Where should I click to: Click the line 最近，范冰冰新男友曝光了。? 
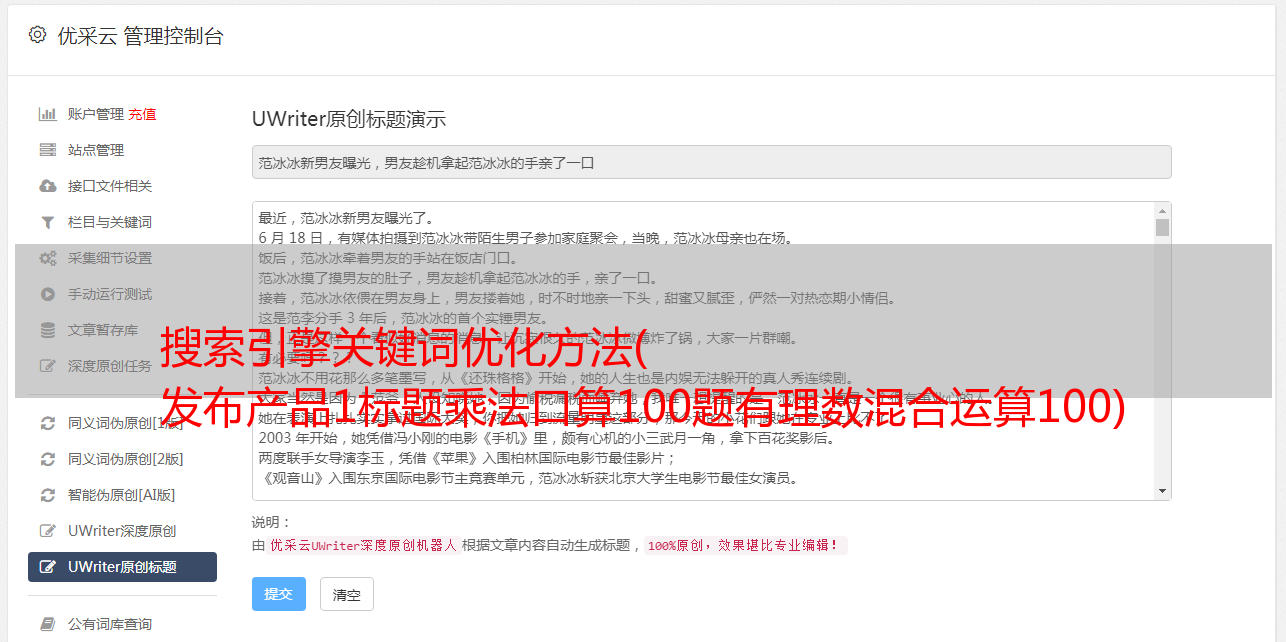coord(346,218)
